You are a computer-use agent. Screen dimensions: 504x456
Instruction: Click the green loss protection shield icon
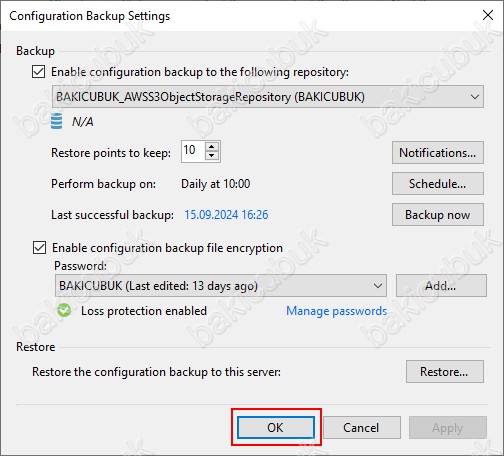tap(64, 311)
